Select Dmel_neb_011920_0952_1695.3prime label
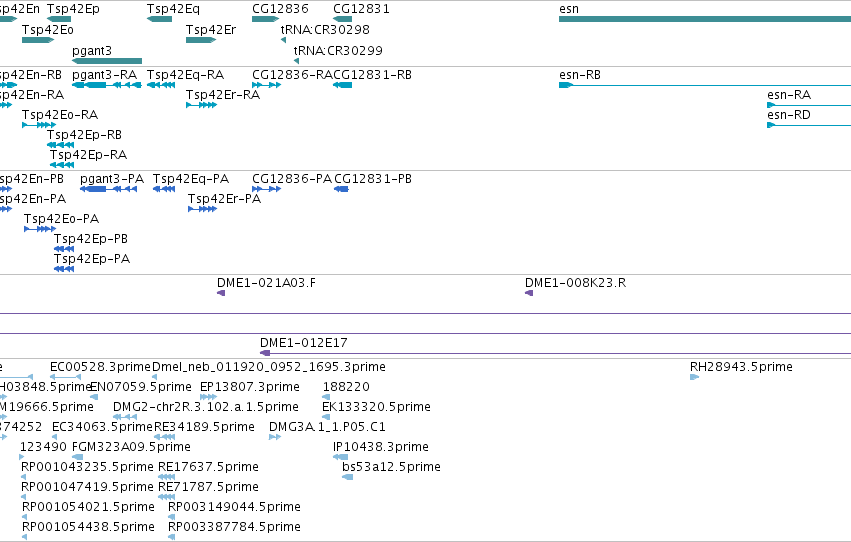This screenshot has height=542, width=851. 269,367
